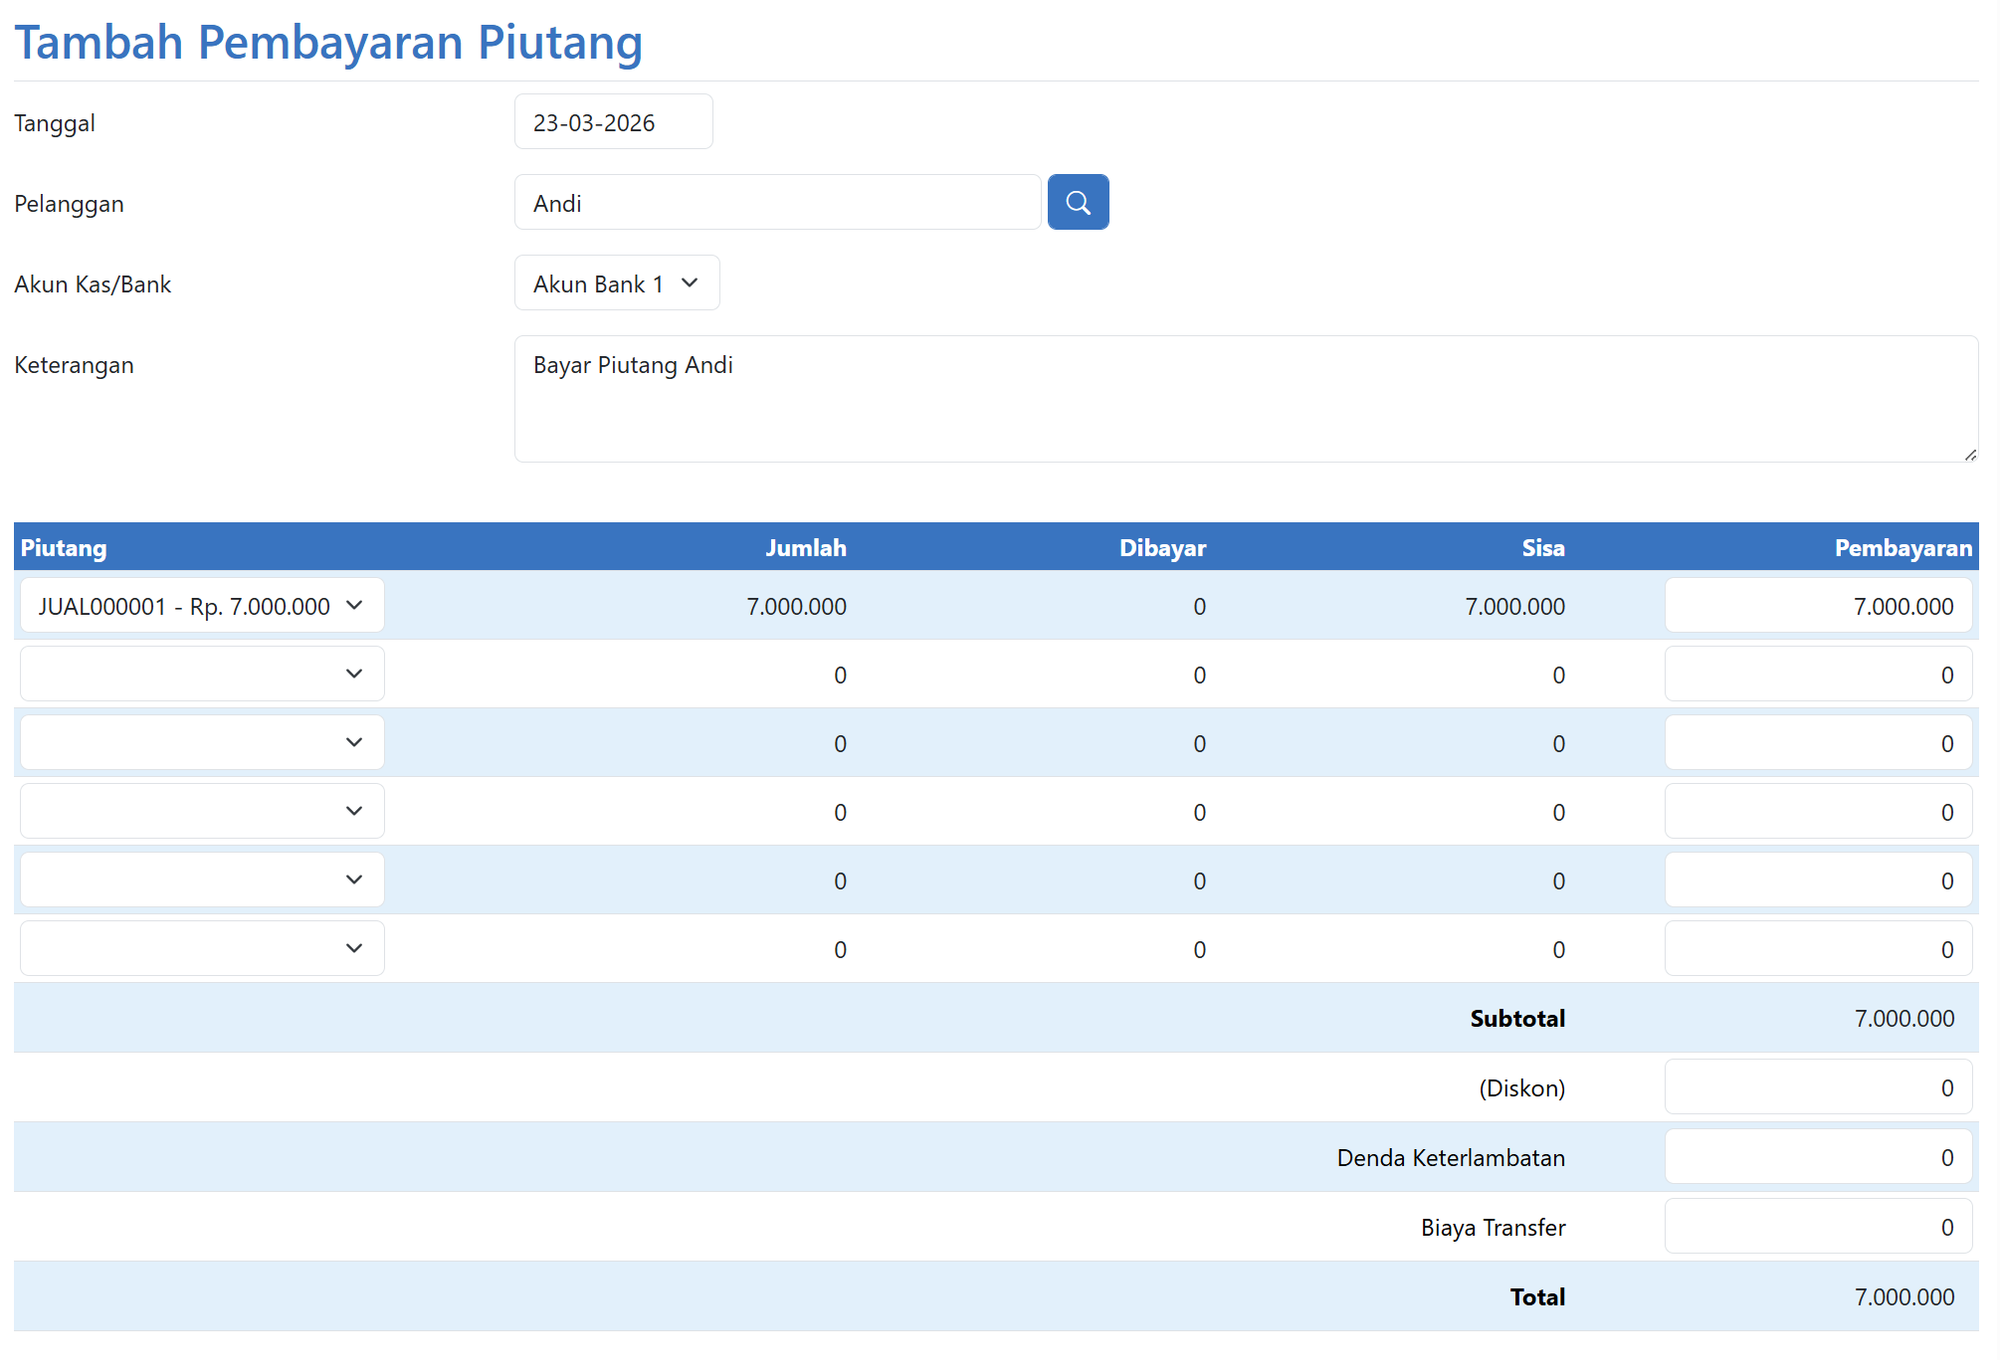Click the Keterangan label
The image size is (2000, 1360).
74,365
